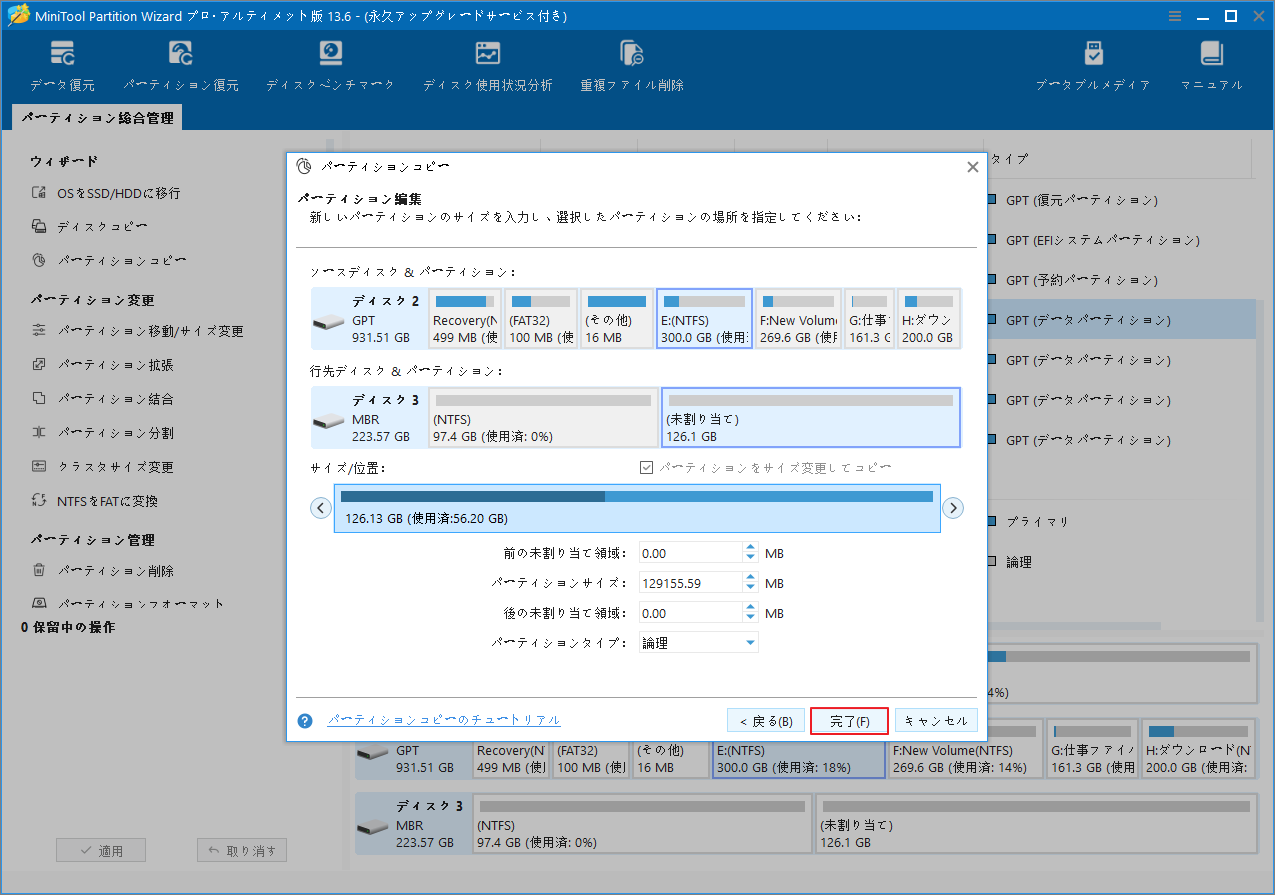This screenshot has width=1275, height=895.
Task: Click left arrow beside size bar
Action: (x=321, y=508)
